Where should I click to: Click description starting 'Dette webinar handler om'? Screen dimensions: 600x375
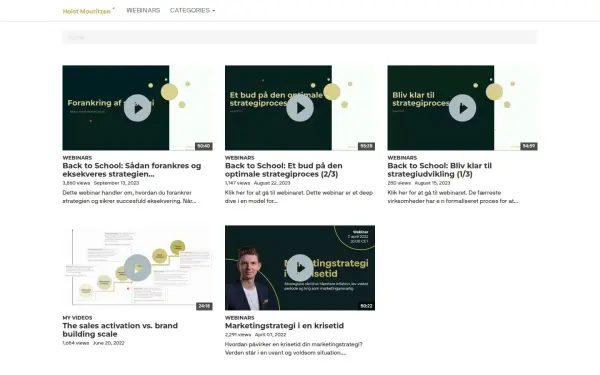point(129,197)
